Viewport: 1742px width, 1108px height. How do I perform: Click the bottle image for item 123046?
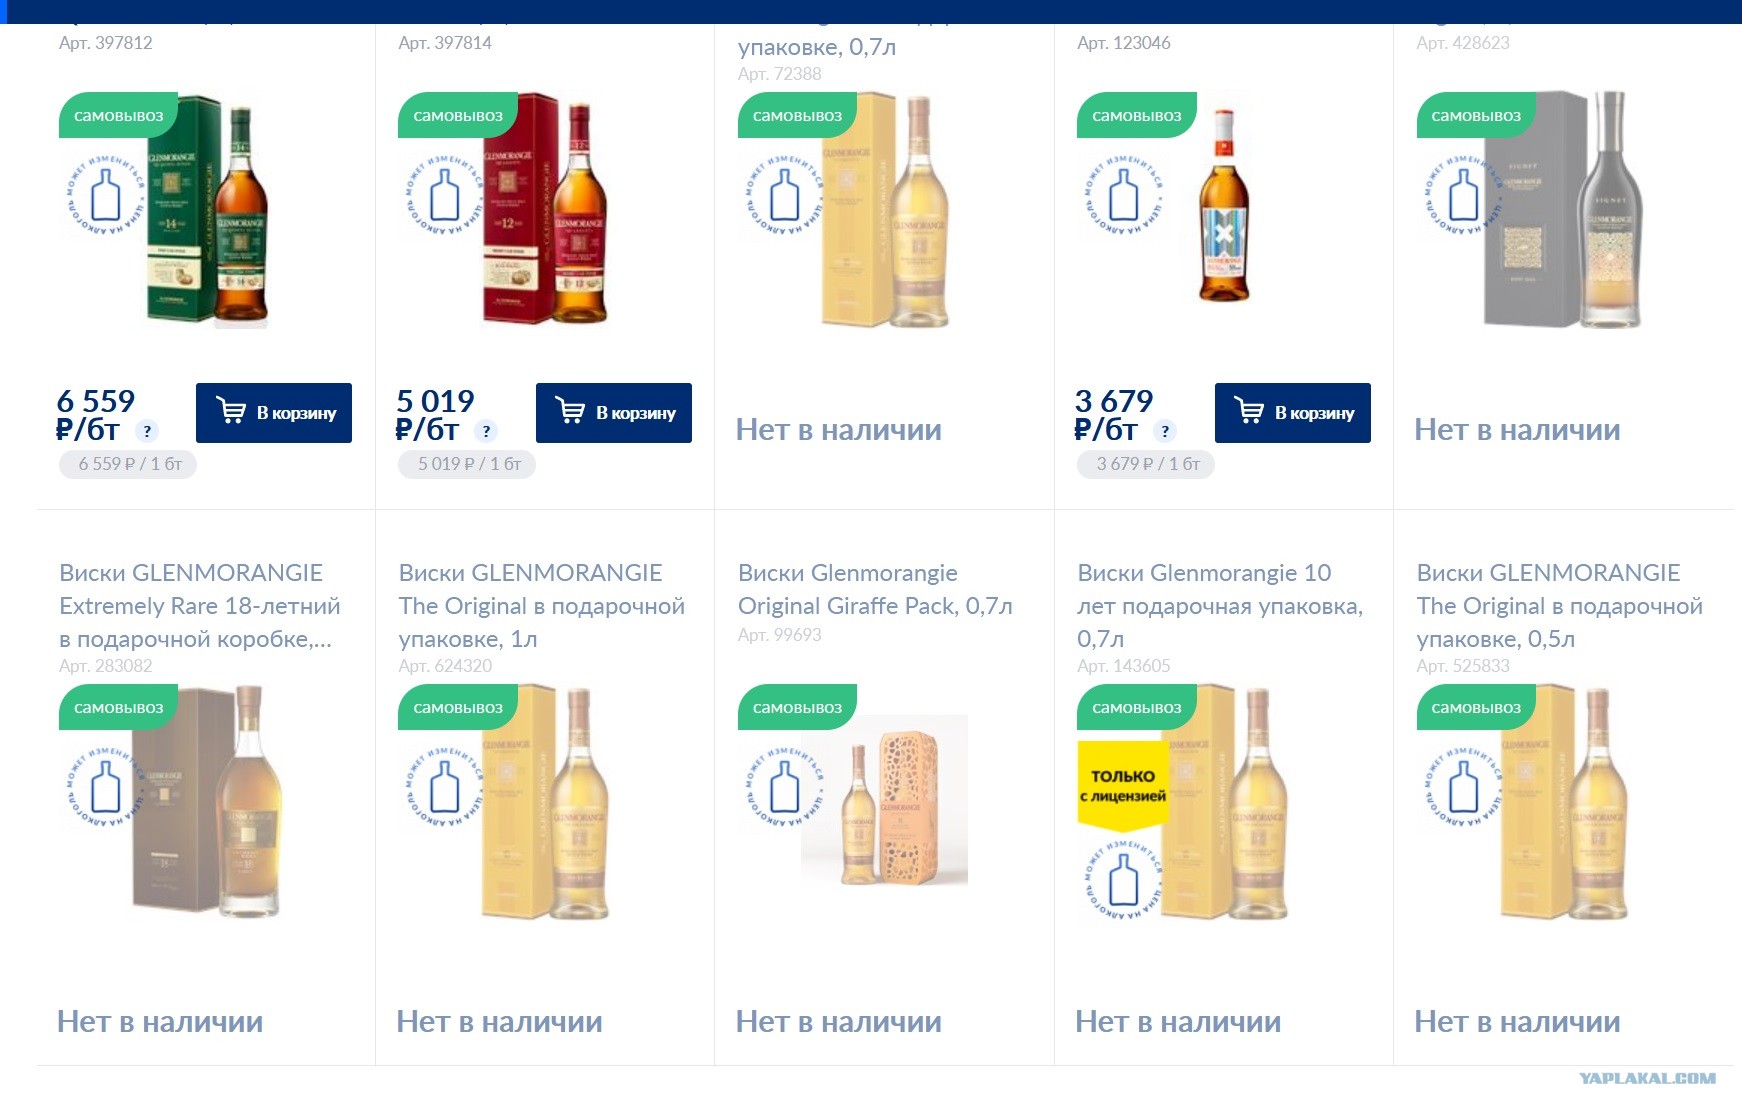pyautogui.click(x=1223, y=205)
